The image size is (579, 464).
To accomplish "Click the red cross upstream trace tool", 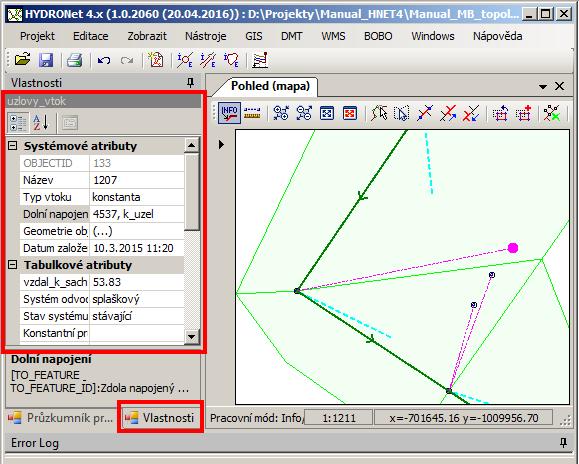I will (x=448, y=113).
